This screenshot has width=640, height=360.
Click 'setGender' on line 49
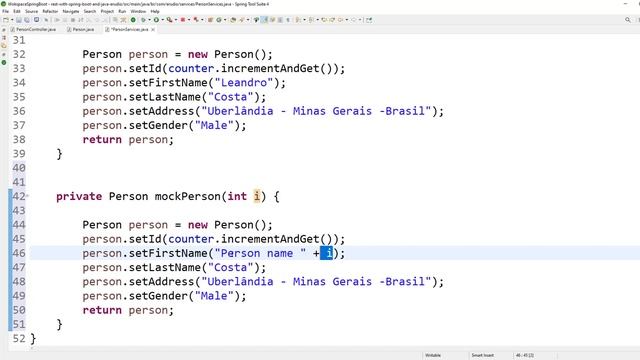(x=158, y=296)
